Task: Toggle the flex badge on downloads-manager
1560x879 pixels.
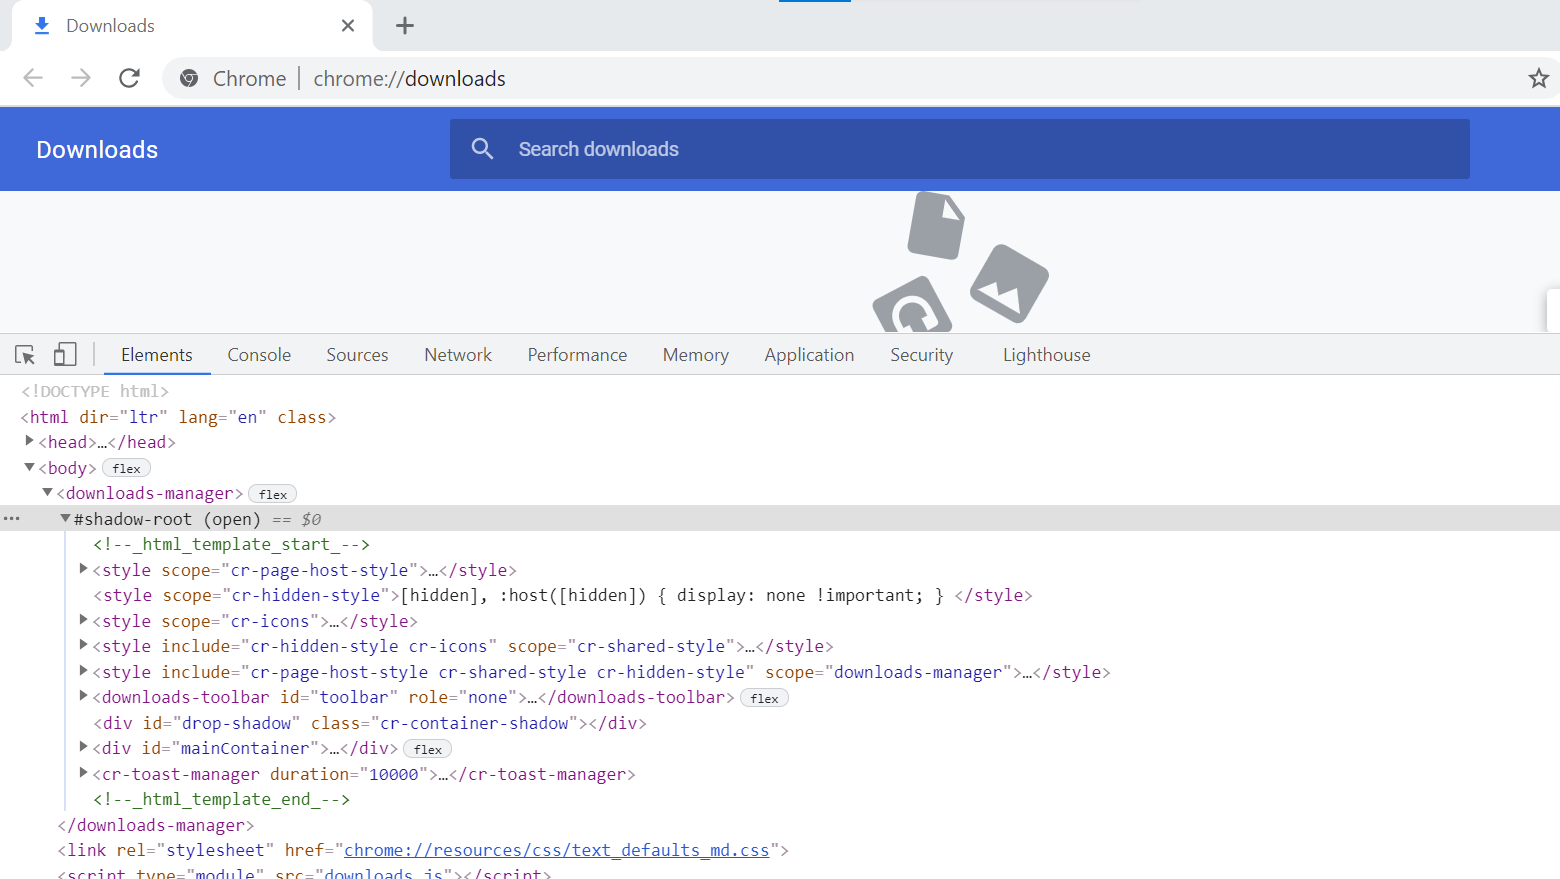Action: [x=273, y=494]
